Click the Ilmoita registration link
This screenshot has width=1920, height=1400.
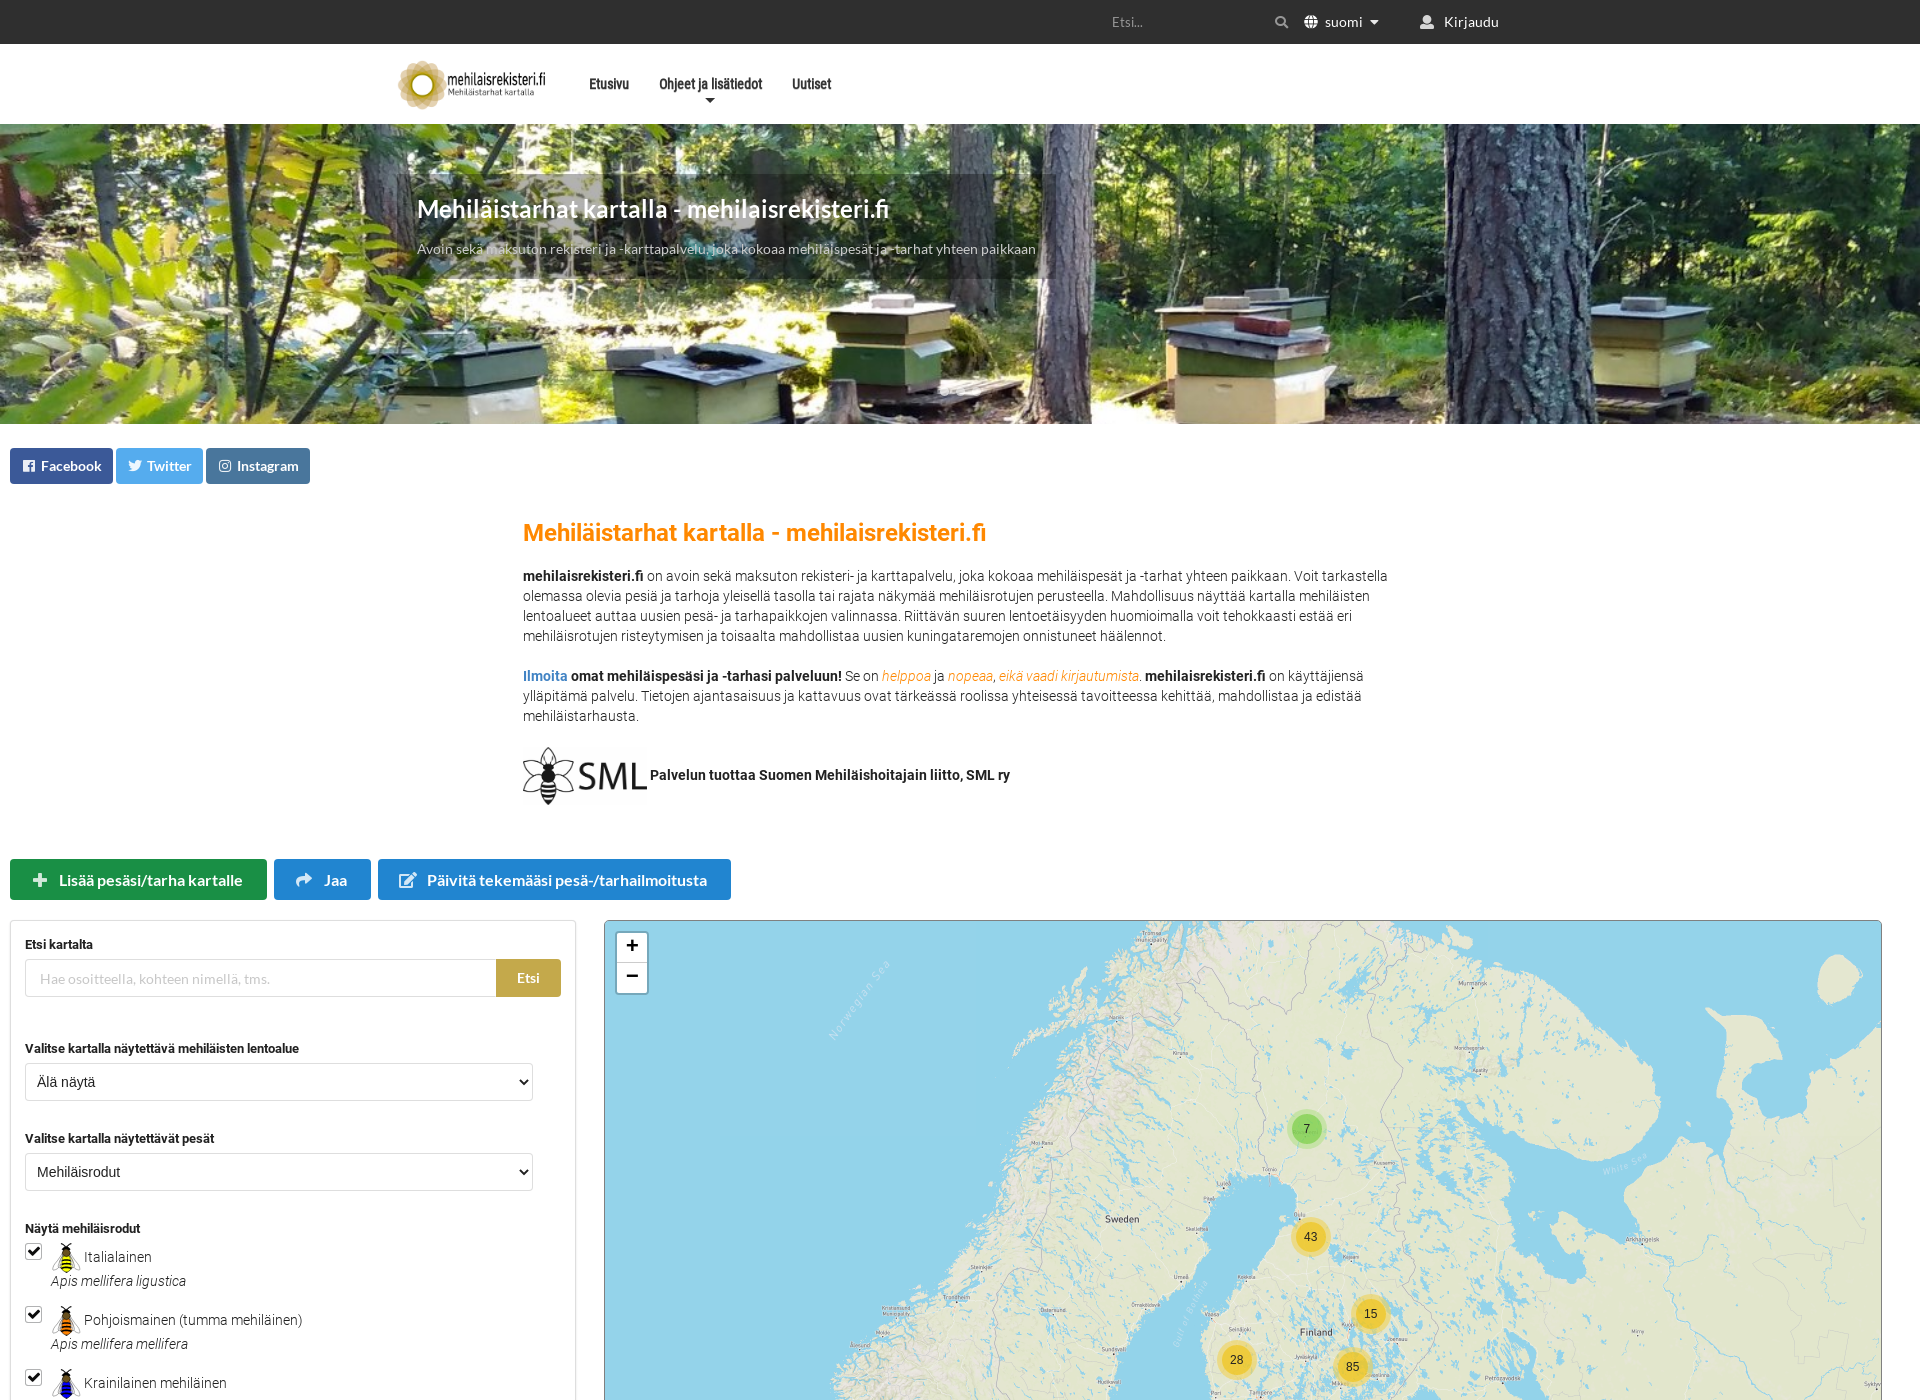541,675
